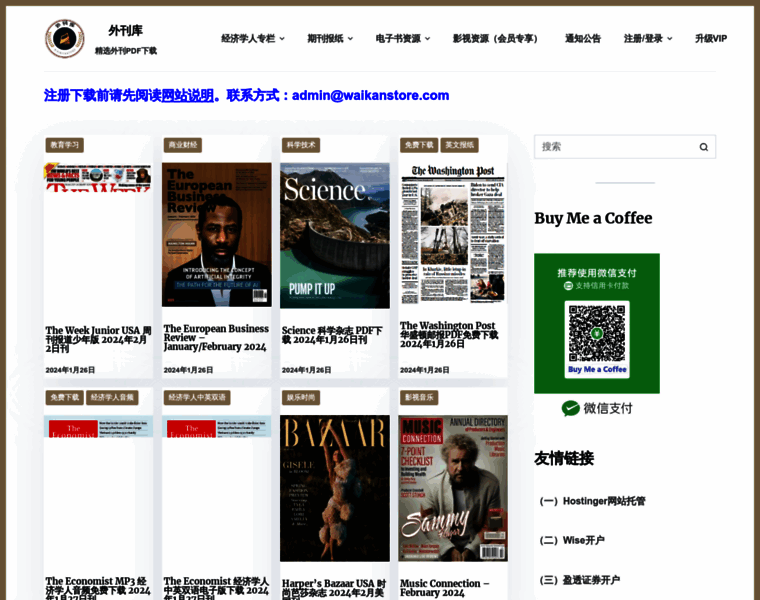760x600 pixels.
Task: Select the 经济学人中英双语 category tag
Action: click(x=197, y=397)
